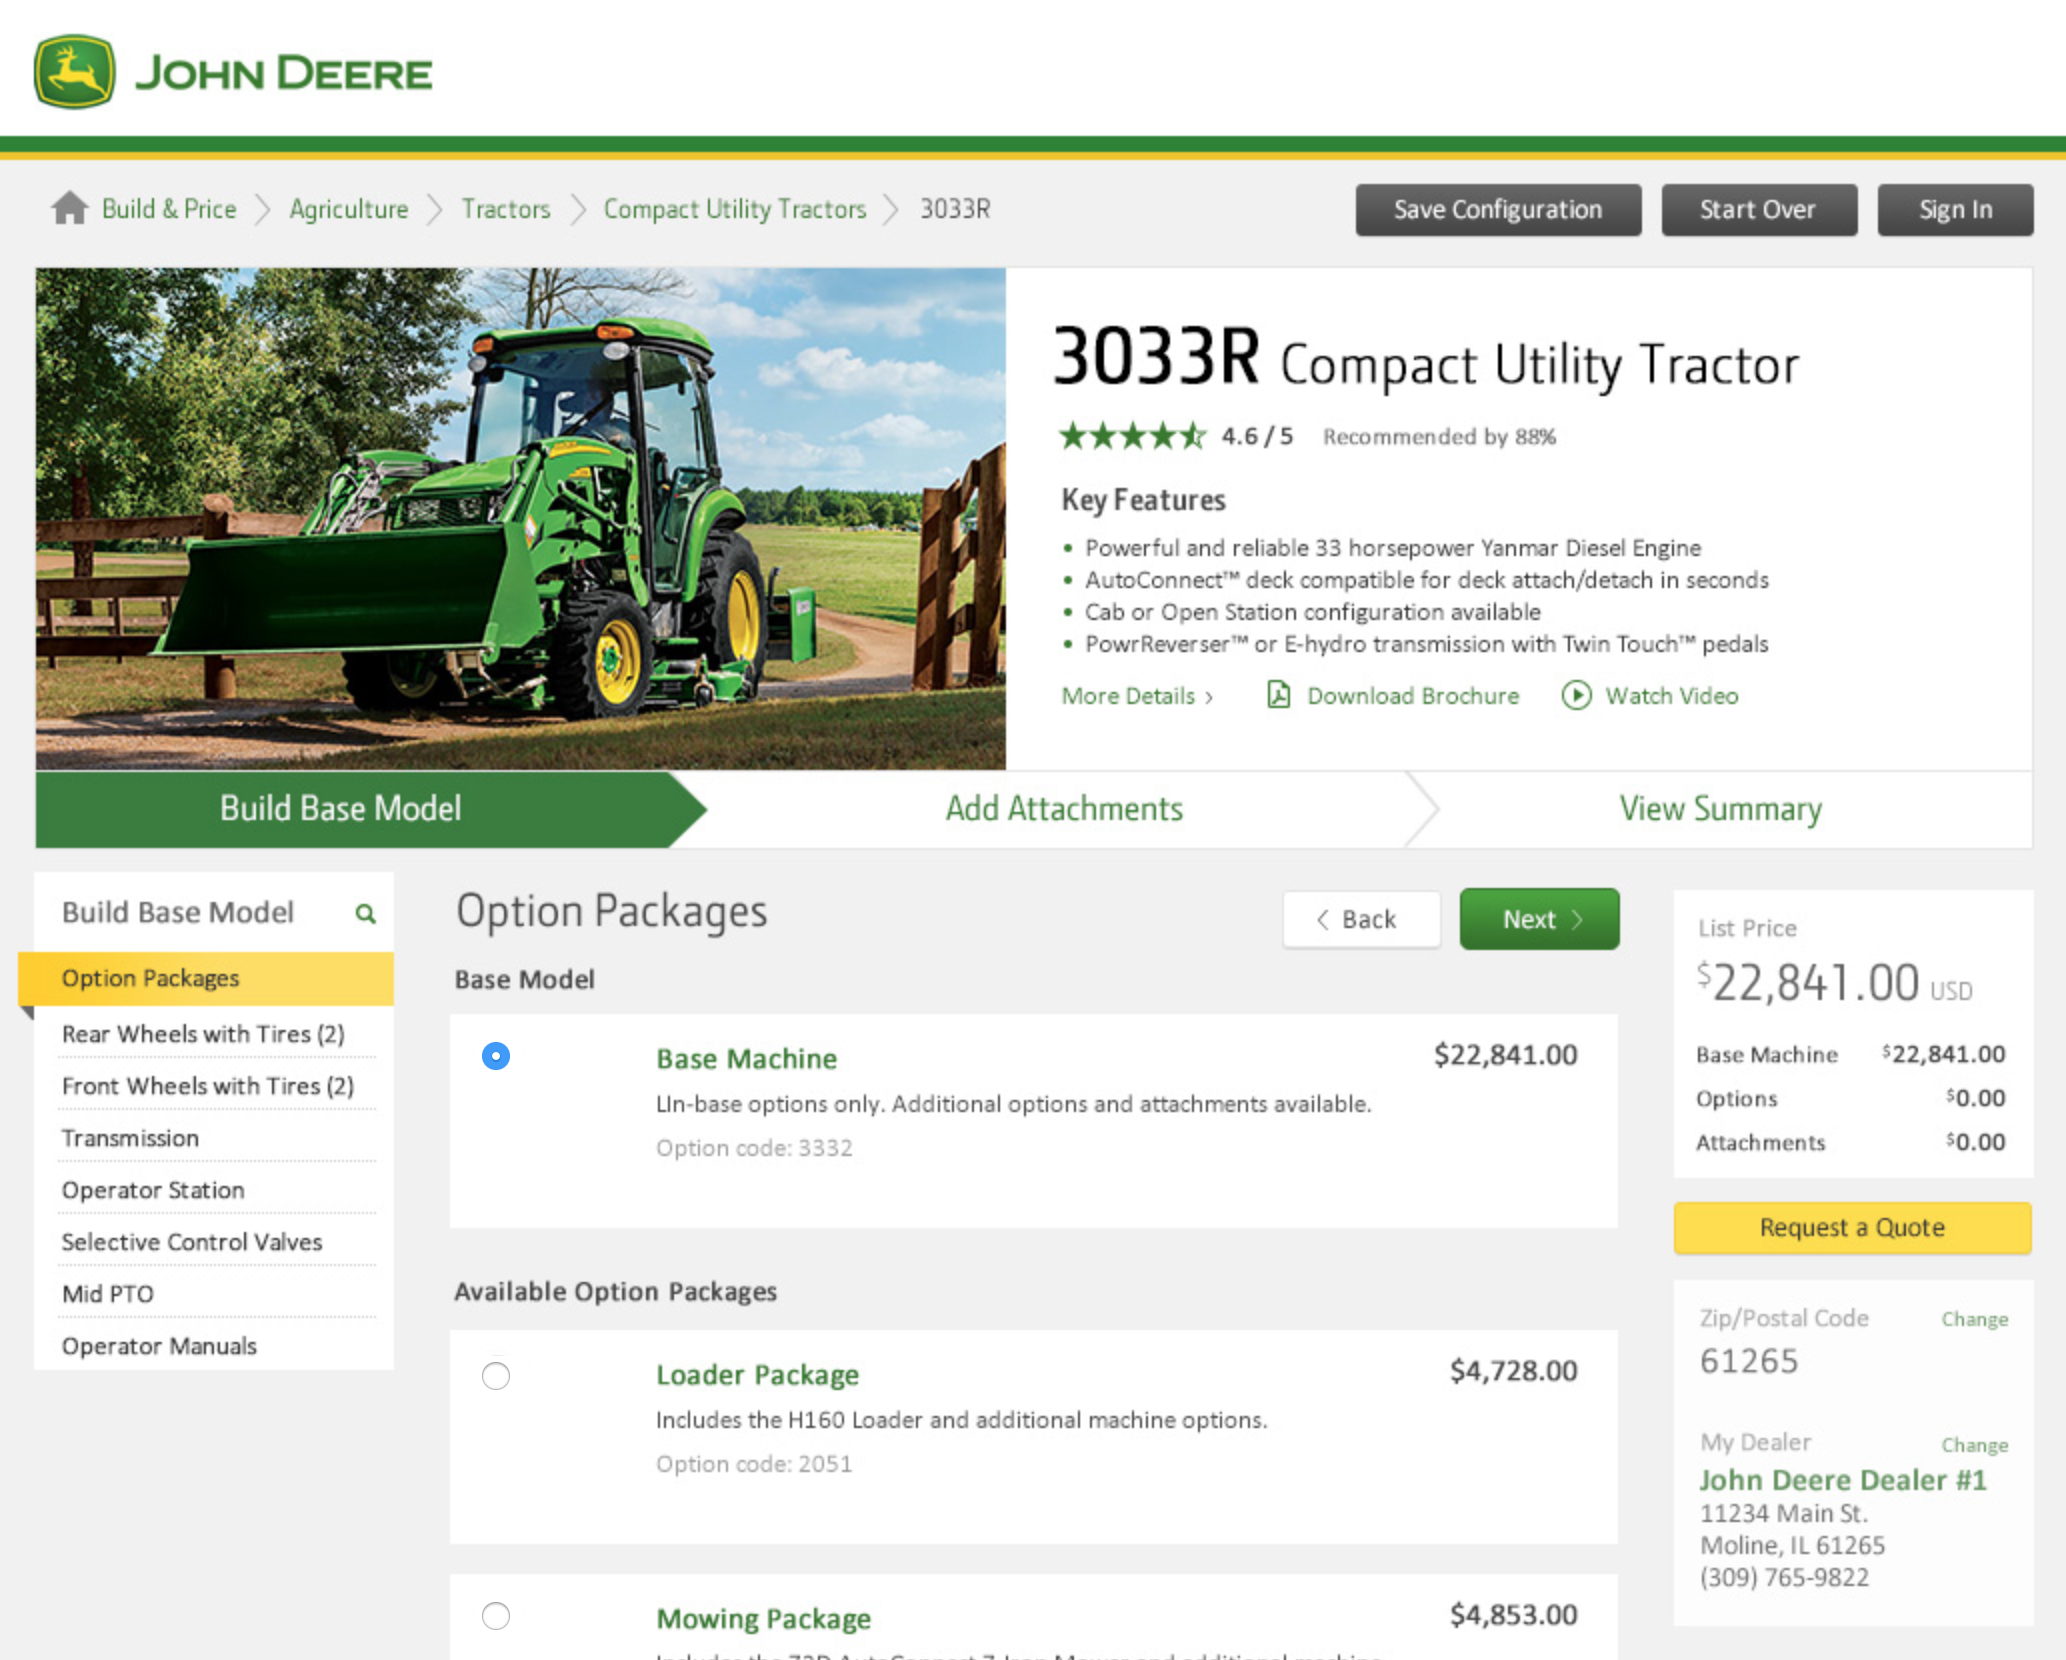Image resolution: width=2066 pixels, height=1660 pixels.
Task: Open the View Summary tab
Action: [x=1719, y=808]
